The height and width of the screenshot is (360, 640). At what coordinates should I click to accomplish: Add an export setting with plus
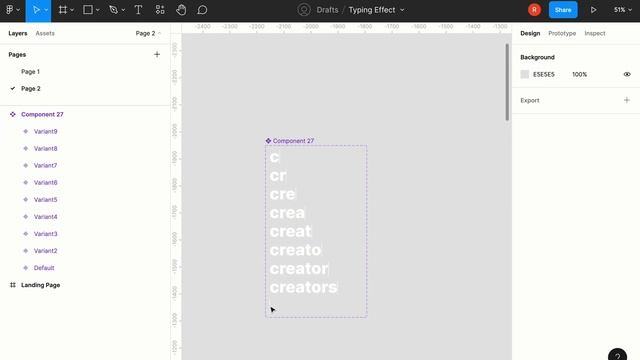627,100
